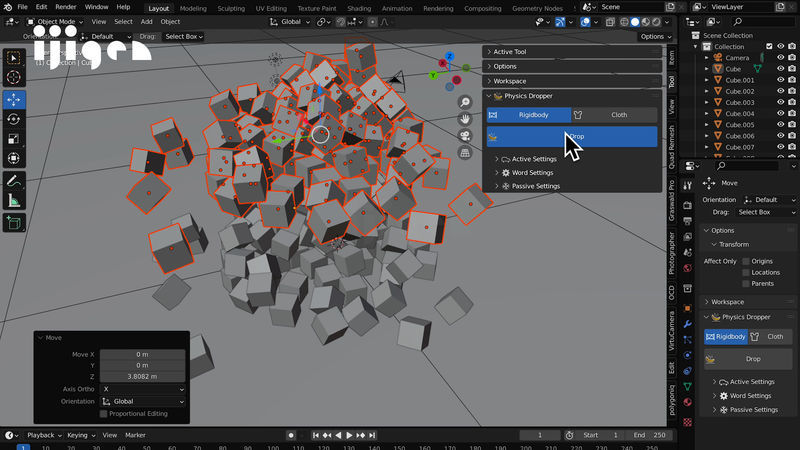Select the Cursor tool

[14, 78]
